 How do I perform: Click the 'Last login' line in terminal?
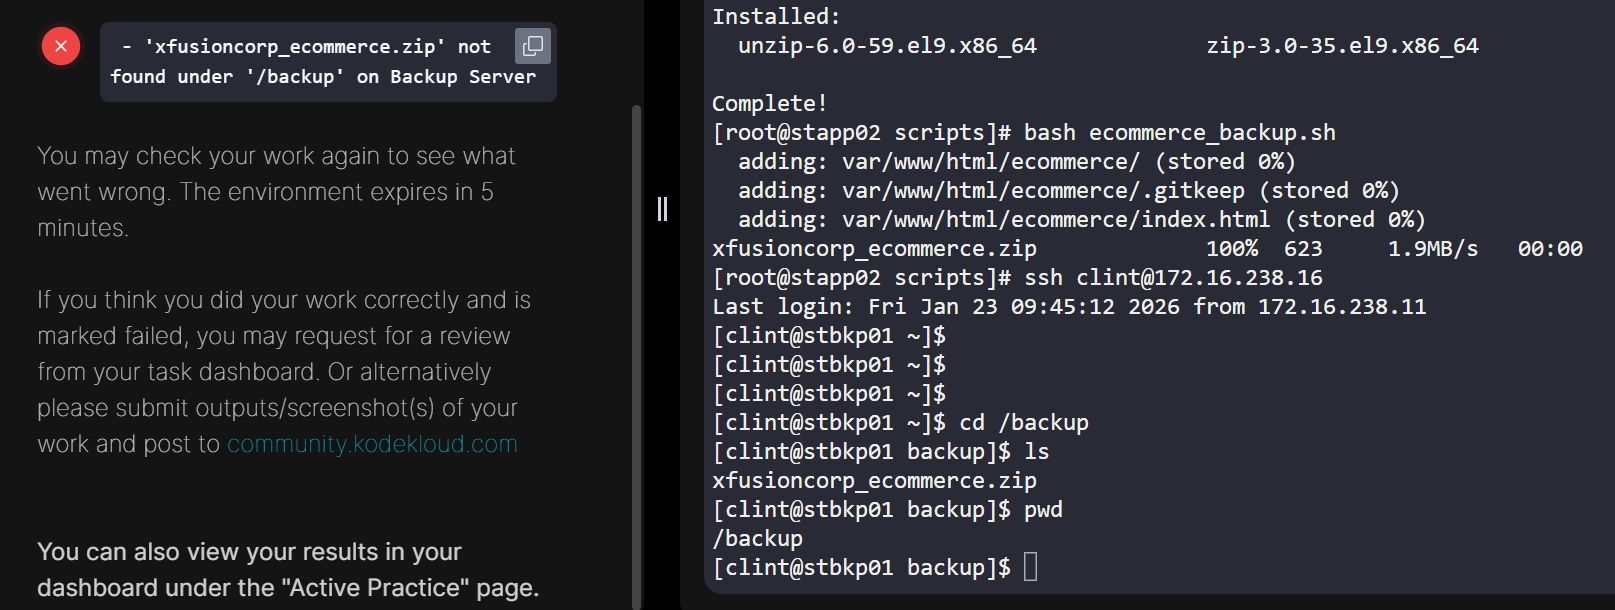1068,306
